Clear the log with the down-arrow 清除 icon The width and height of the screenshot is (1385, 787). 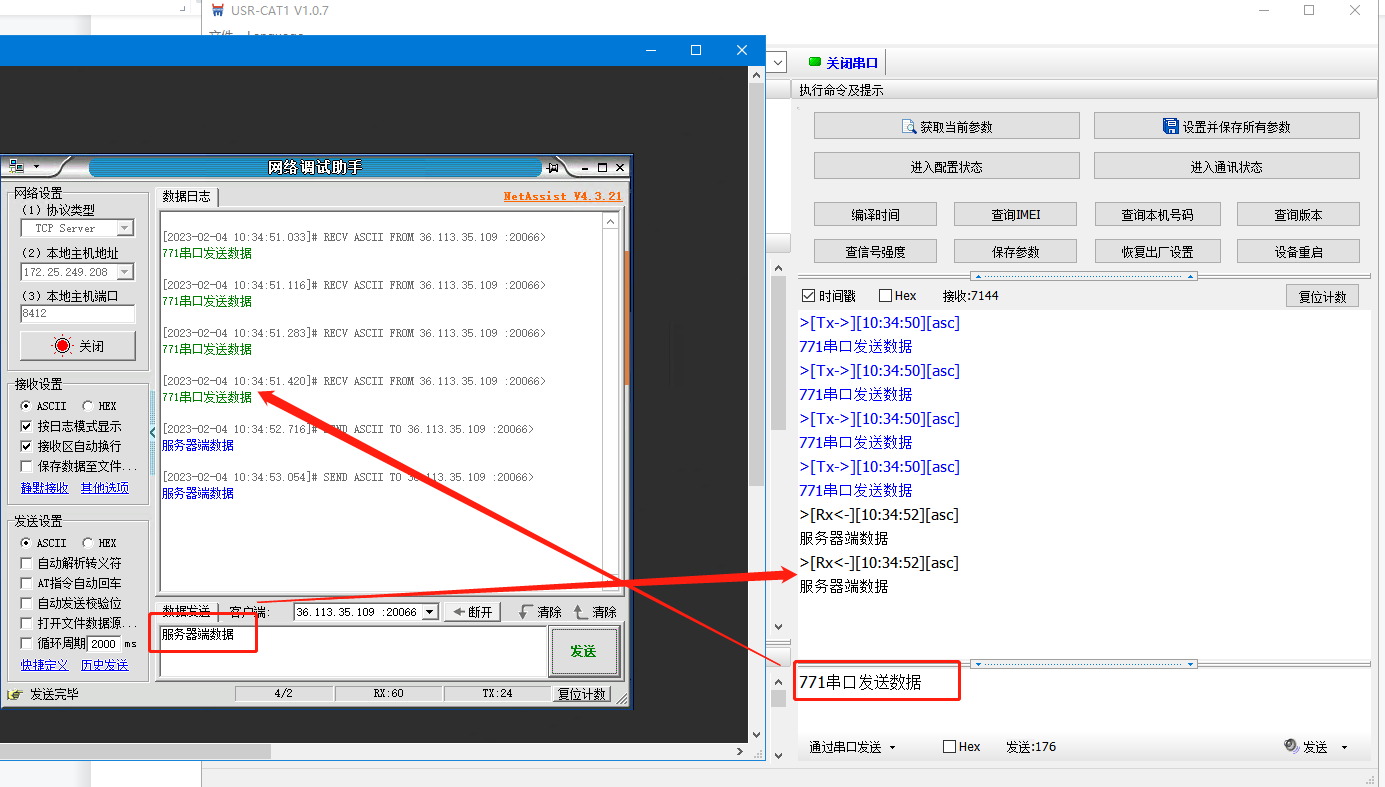pyautogui.click(x=539, y=612)
